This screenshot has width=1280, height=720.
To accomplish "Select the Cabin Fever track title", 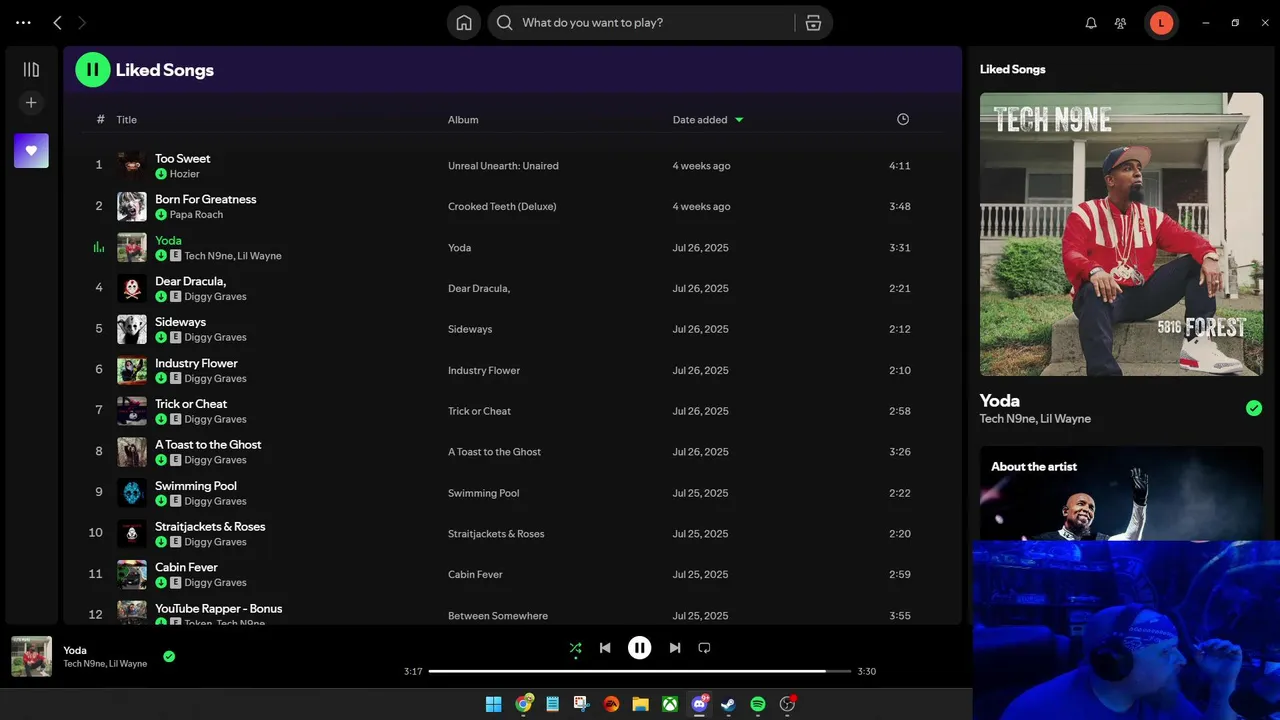I will click(x=186, y=568).
